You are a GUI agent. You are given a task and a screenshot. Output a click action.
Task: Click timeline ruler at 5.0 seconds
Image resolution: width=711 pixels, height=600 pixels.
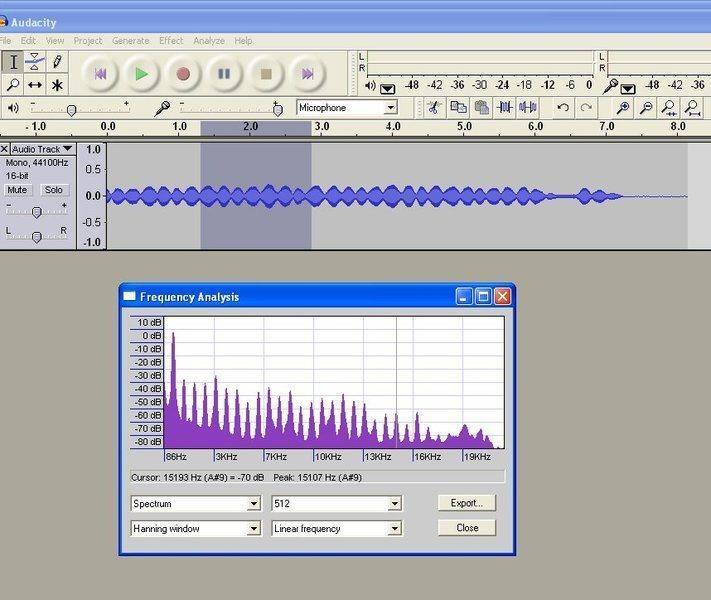pyautogui.click(x=464, y=127)
